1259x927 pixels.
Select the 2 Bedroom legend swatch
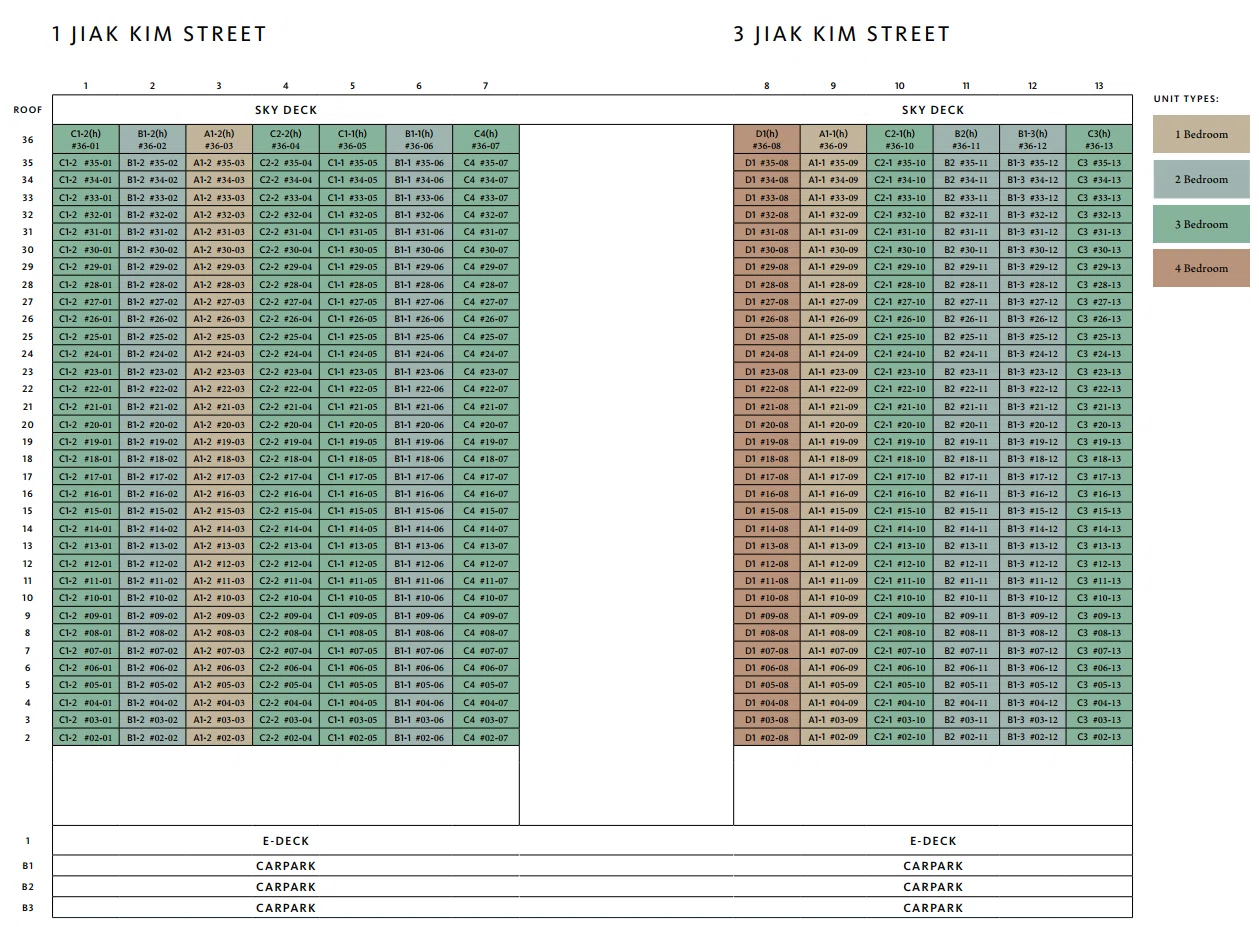(1201, 179)
